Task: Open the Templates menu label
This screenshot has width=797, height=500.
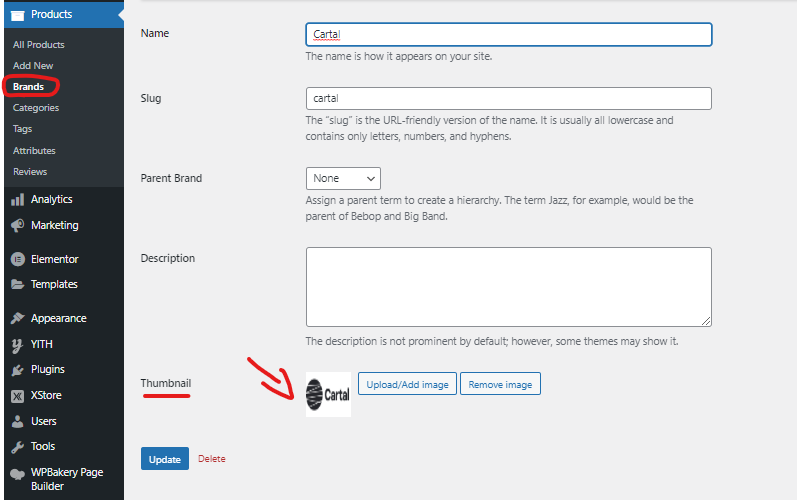Action: click(54, 284)
